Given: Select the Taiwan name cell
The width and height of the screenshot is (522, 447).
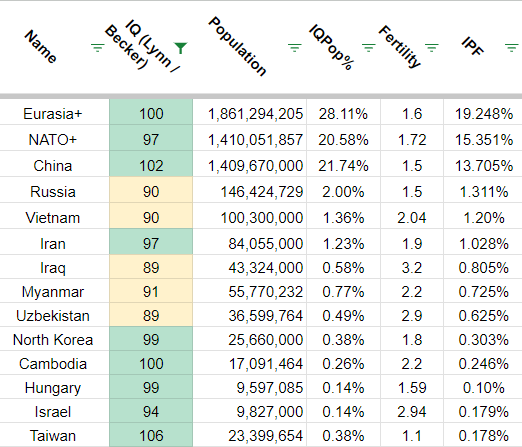Looking at the screenshot, I should [x=53, y=436].
